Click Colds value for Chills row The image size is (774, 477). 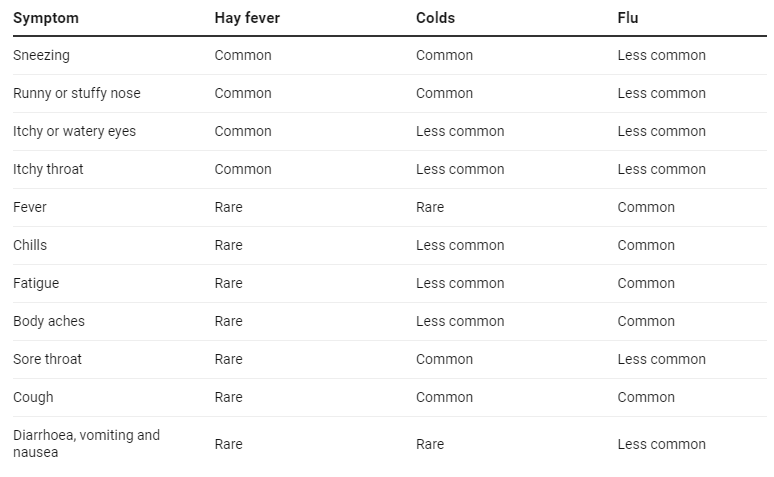(460, 245)
